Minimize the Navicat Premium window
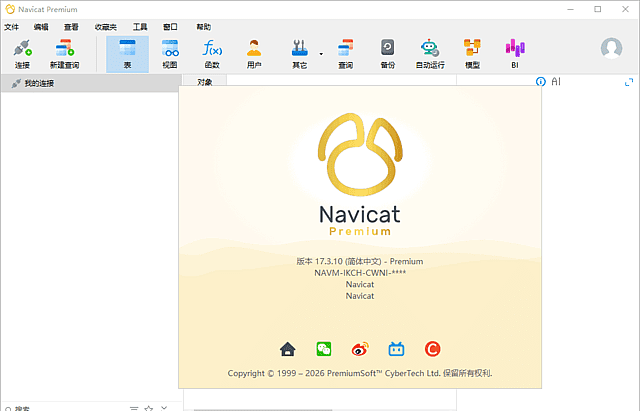The width and height of the screenshot is (640, 411). (x=571, y=9)
